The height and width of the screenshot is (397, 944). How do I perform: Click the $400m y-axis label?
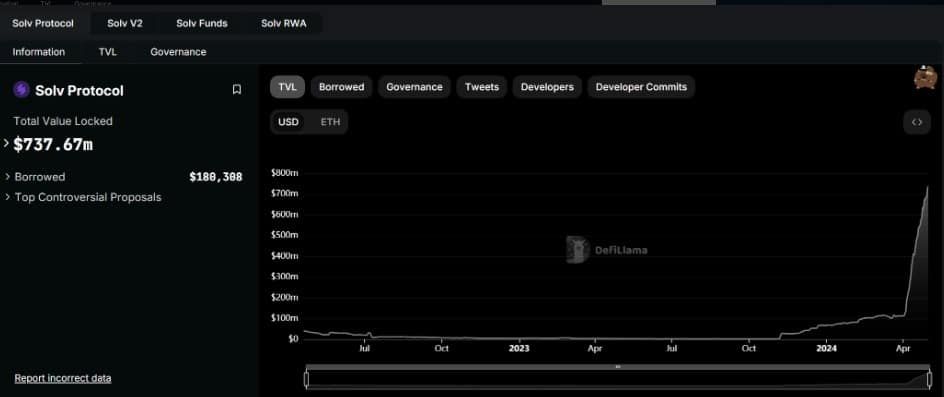285,256
